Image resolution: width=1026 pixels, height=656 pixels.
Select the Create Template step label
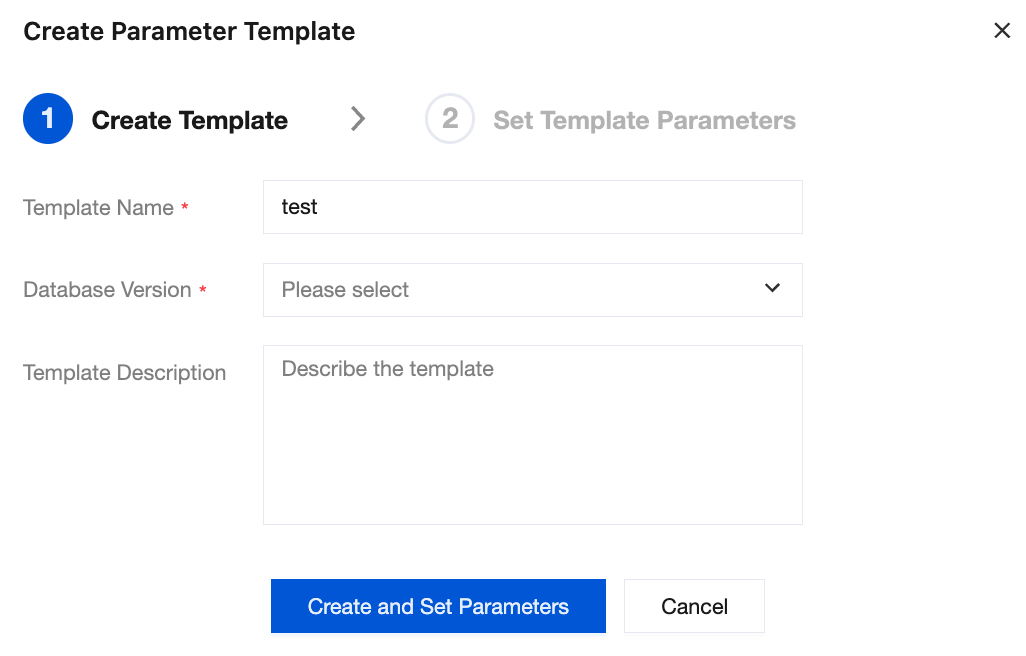tap(189, 121)
